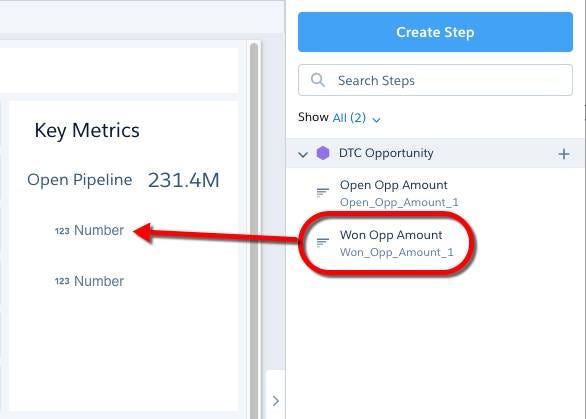Select the Open Pipeline 231.4M number widget
586x419 pixels.
pos(123,180)
